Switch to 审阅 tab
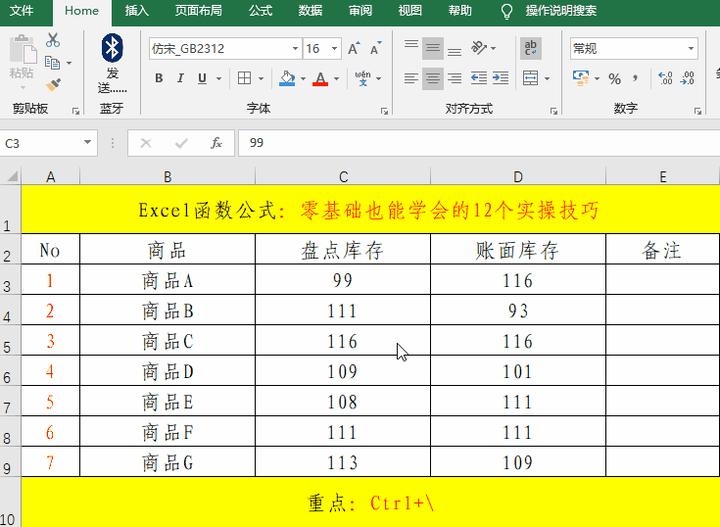 (x=360, y=11)
